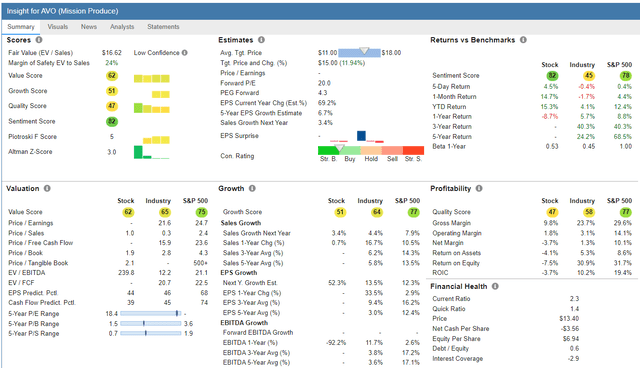Viewport: 640px width, 368px height.
Task: Click the info icon next to Valuation
Action: point(47,188)
